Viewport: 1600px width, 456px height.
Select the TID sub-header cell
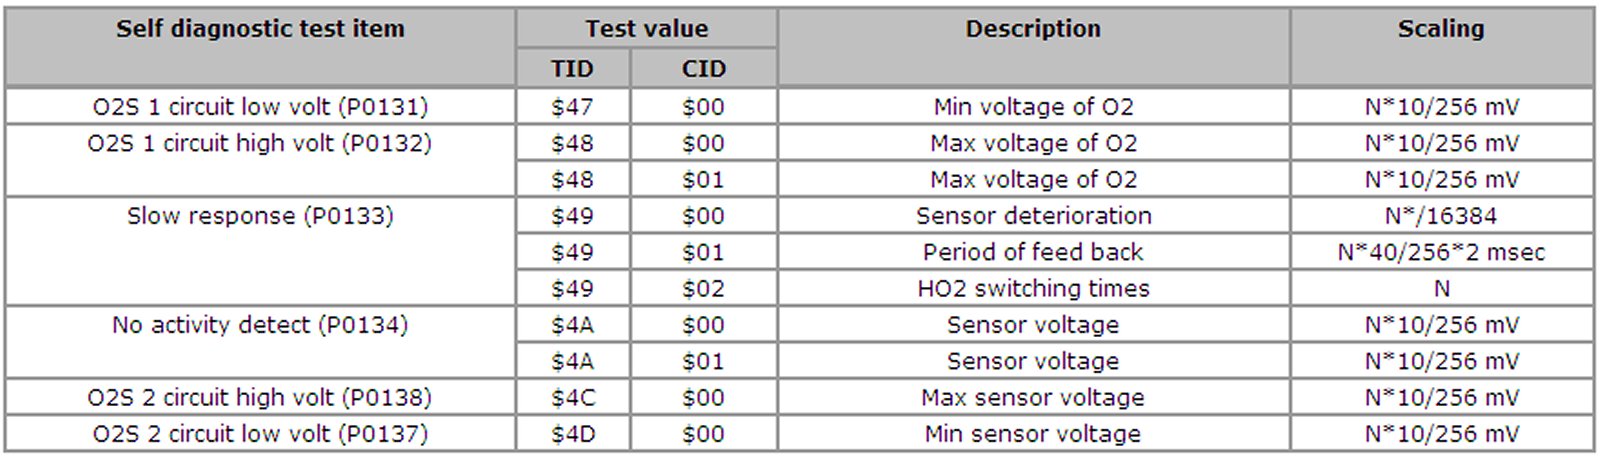coord(572,69)
